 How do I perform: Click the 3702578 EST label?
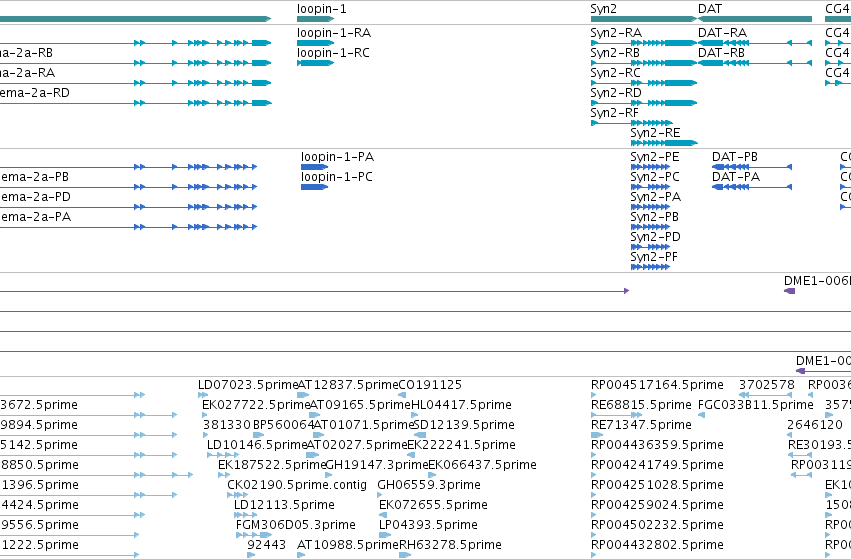tap(767, 385)
